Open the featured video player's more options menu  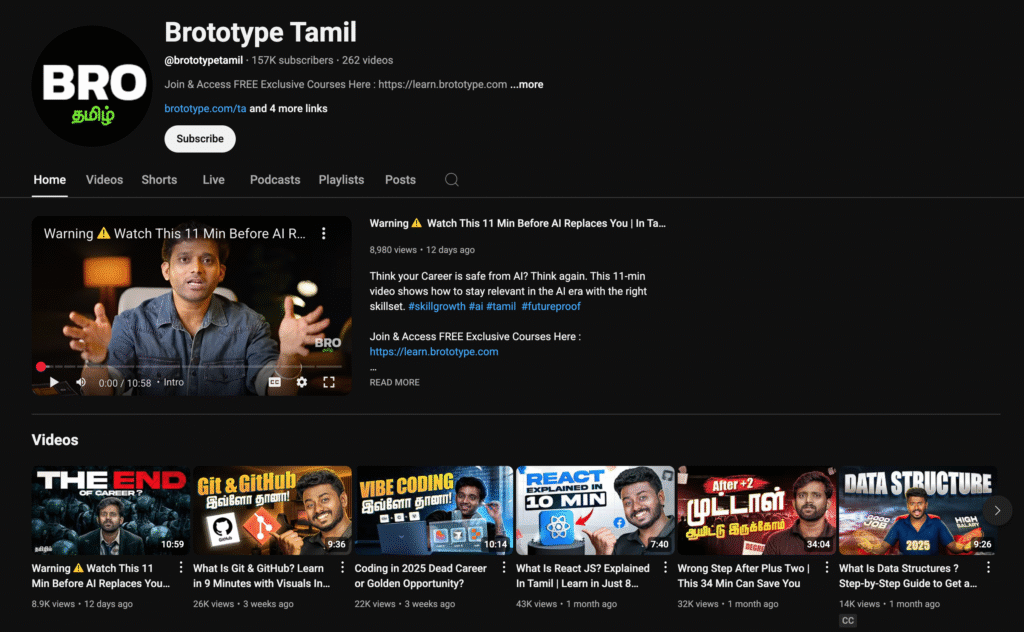pyautogui.click(x=324, y=233)
